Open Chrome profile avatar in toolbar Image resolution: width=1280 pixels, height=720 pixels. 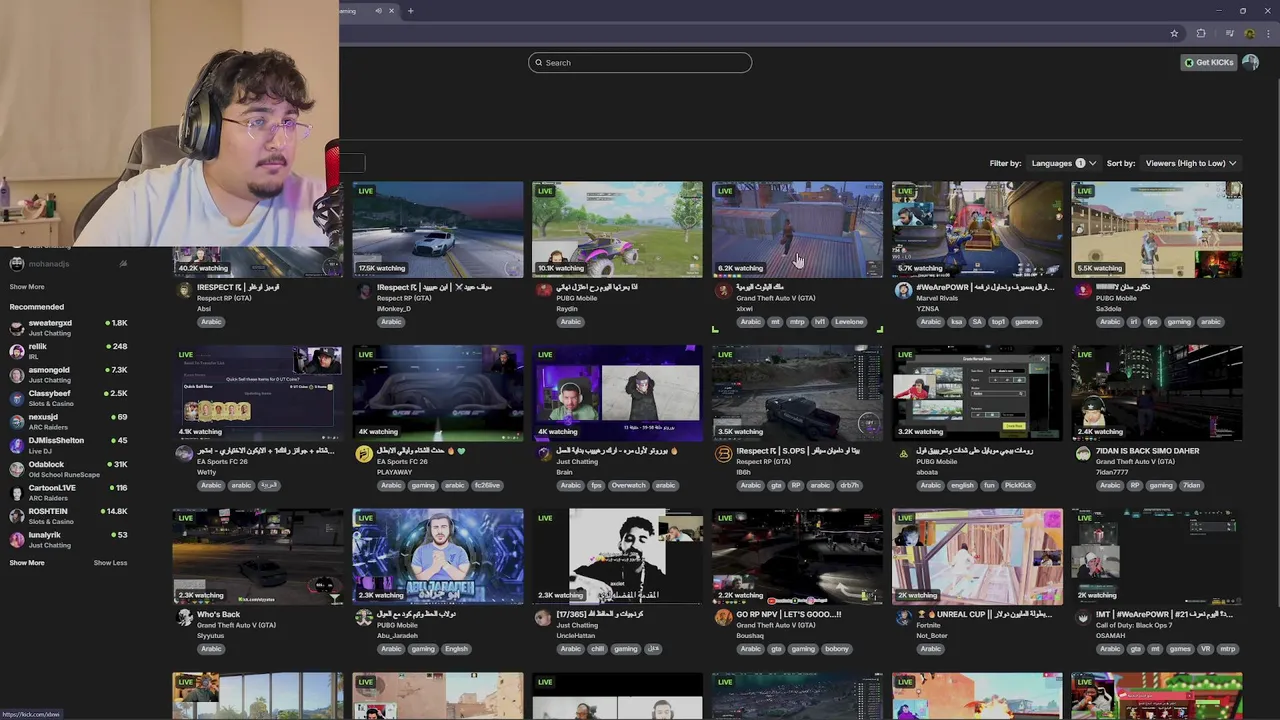pyautogui.click(x=1250, y=33)
